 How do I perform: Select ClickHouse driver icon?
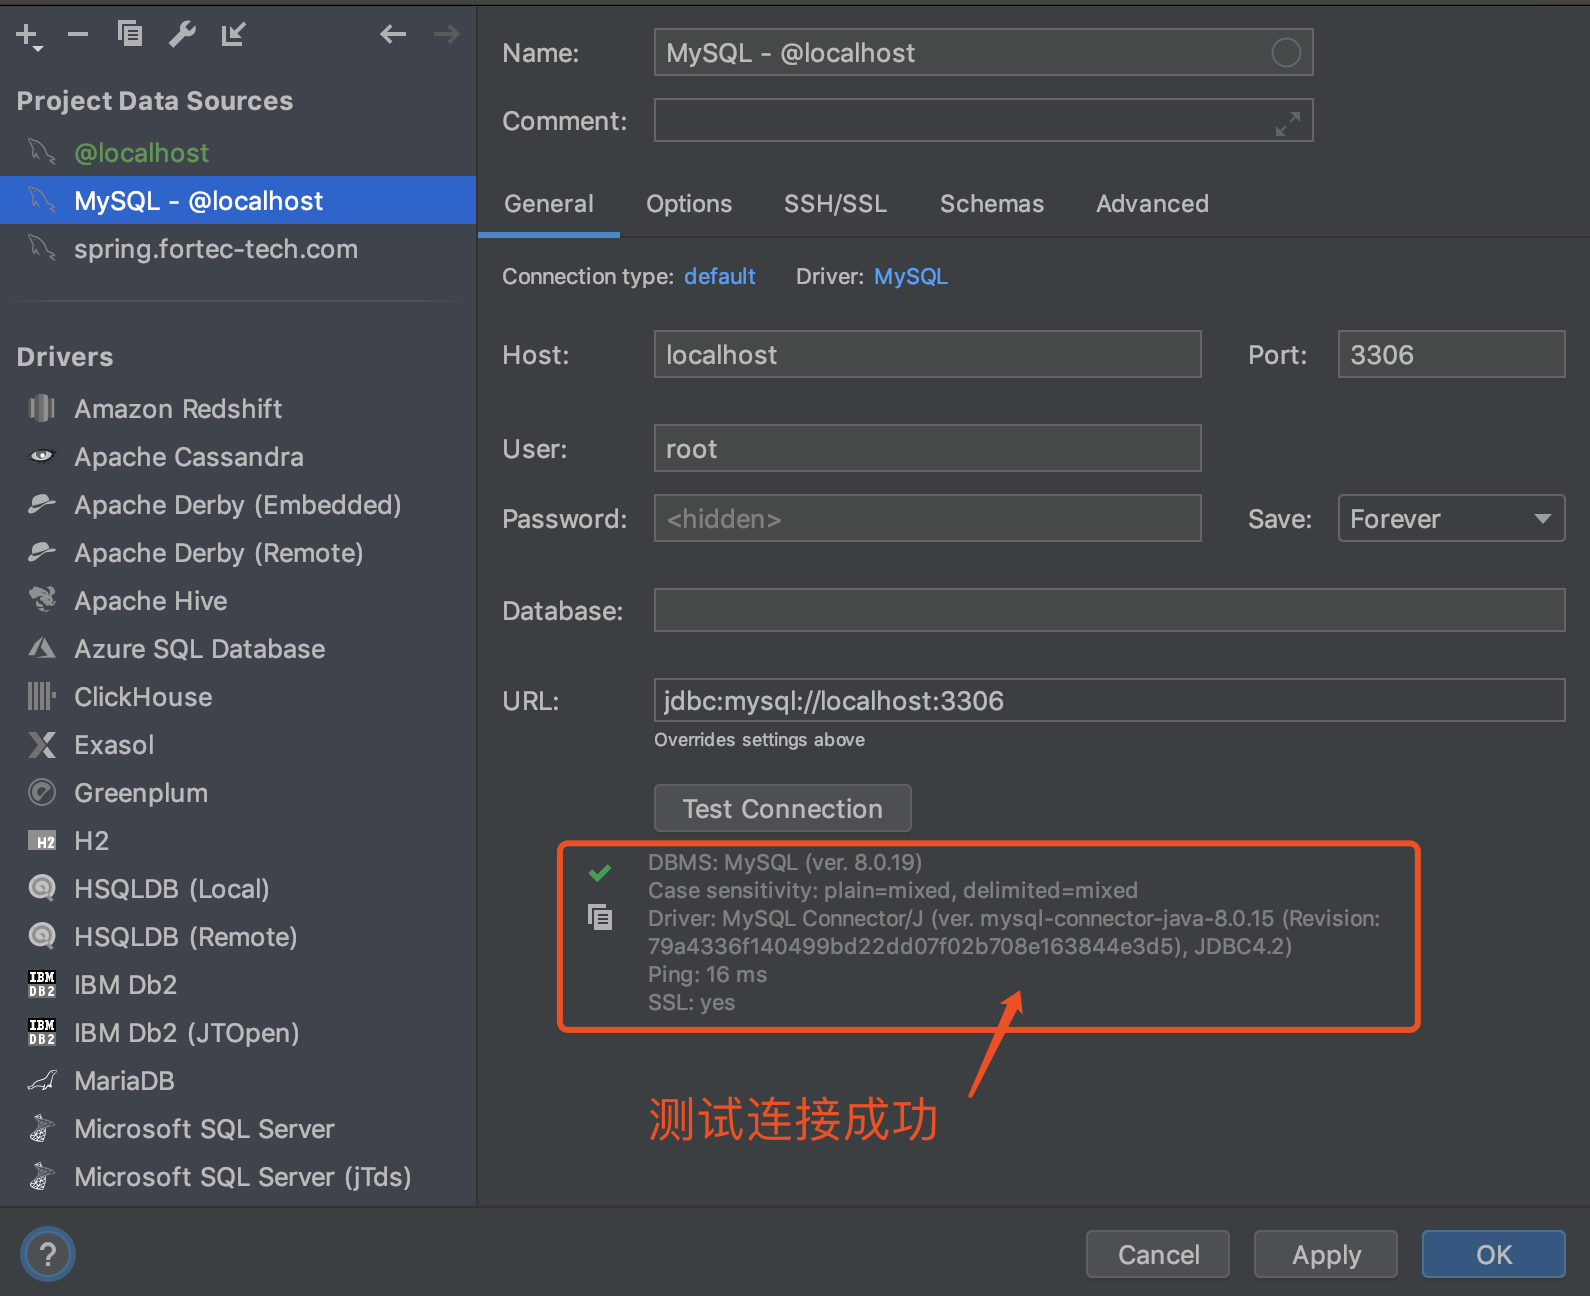[42, 696]
